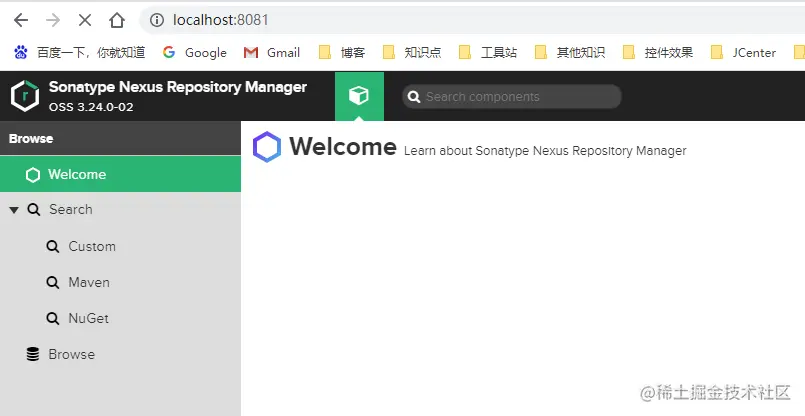
Task: Click the hexagon icon beside Welcome in sidebar
Action: point(33,175)
